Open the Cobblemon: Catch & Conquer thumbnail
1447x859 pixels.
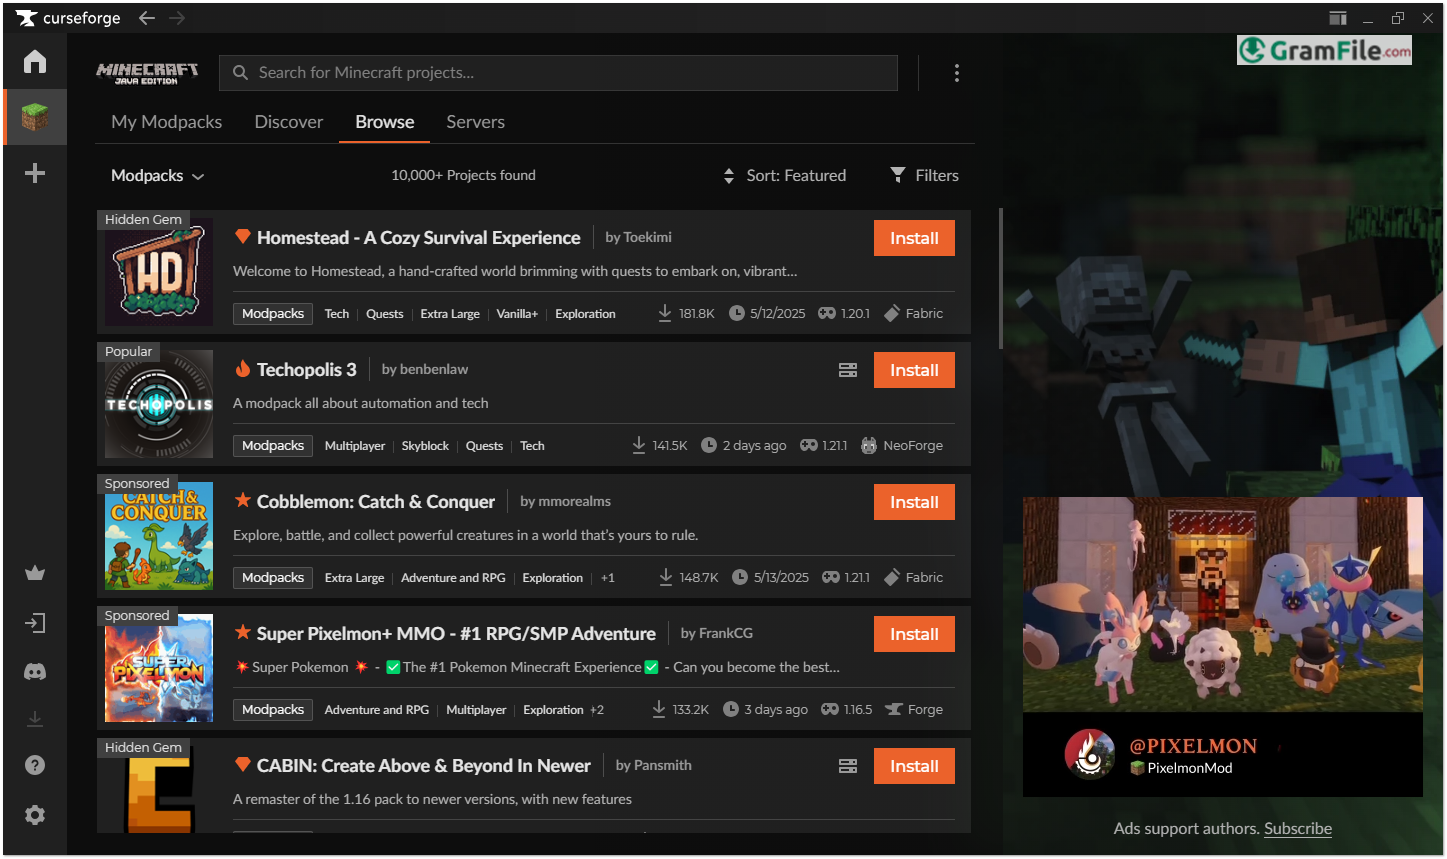159,538
